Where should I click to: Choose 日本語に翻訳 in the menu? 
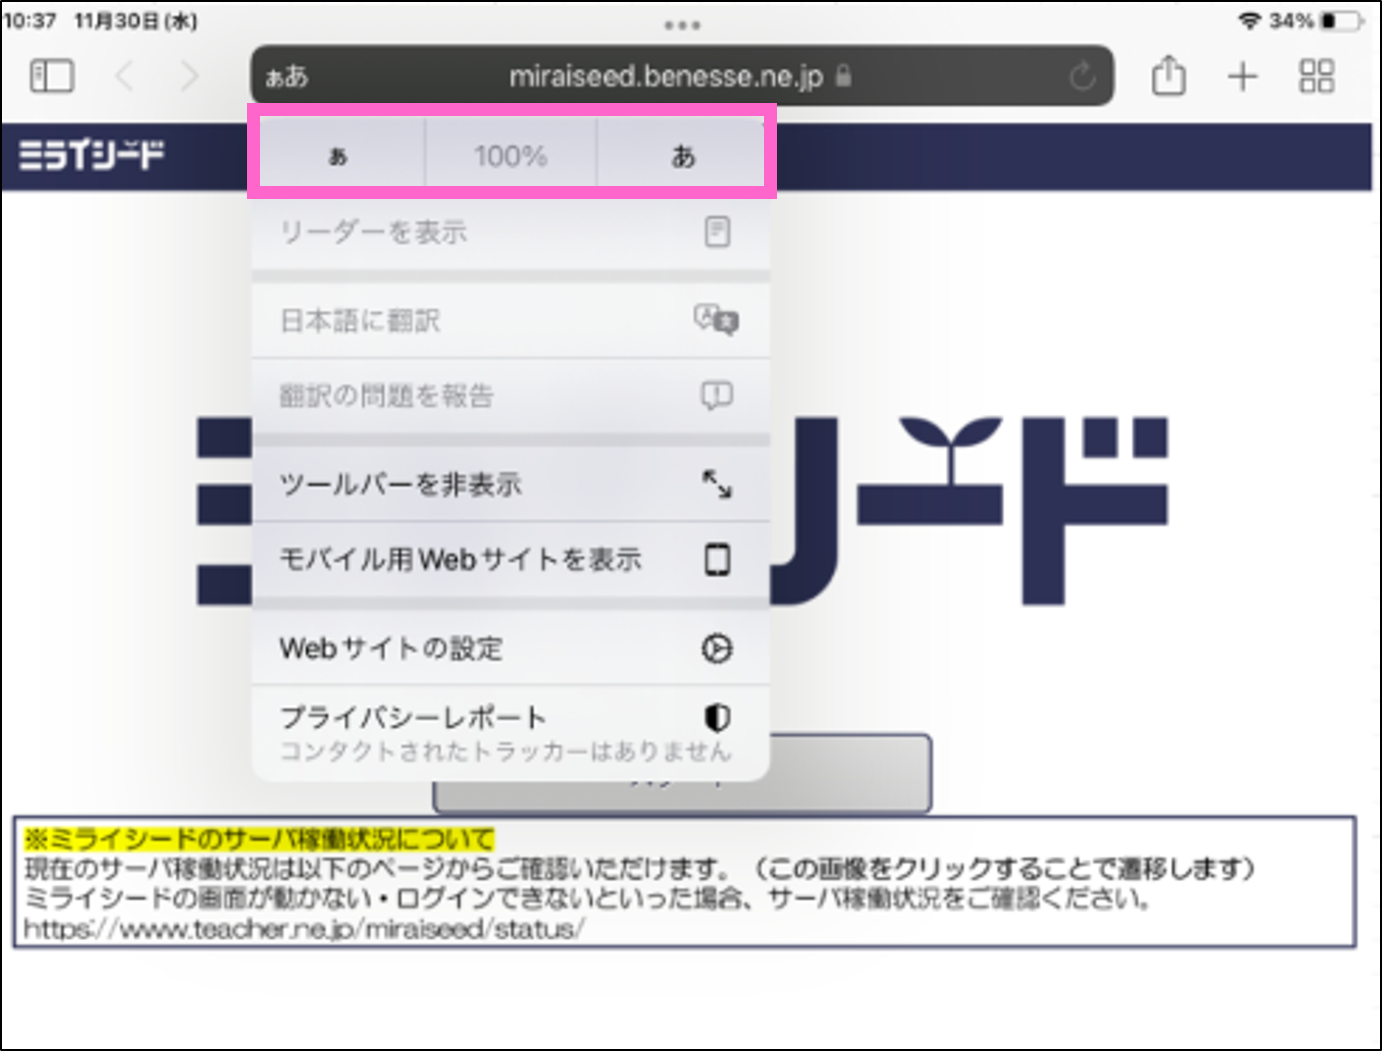pyautogui.click(x=510, y=320)
